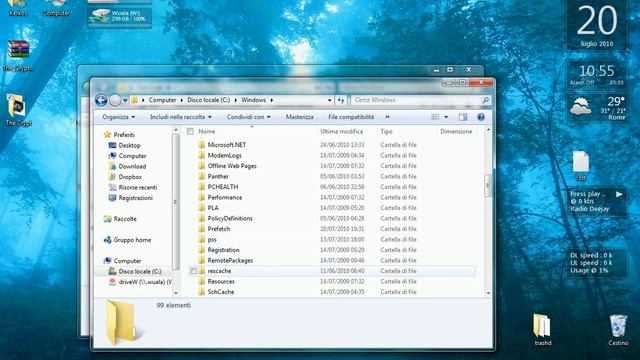The width and height of the screenshot is (640, 360).
Task: Show more toolbar commands with the chevron
Action: tap(387, 117)
